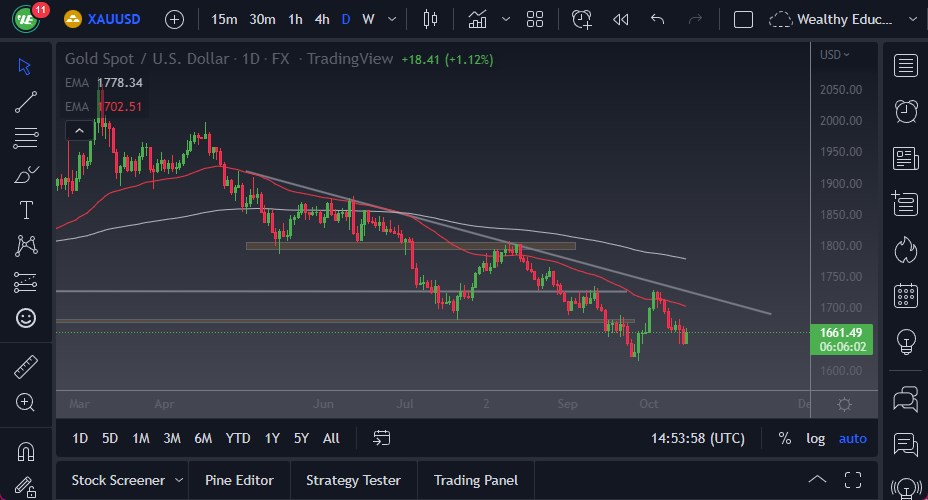Toggle percent scale on price axis
Viewport: 928px width, 500px height.
[785, 438]
